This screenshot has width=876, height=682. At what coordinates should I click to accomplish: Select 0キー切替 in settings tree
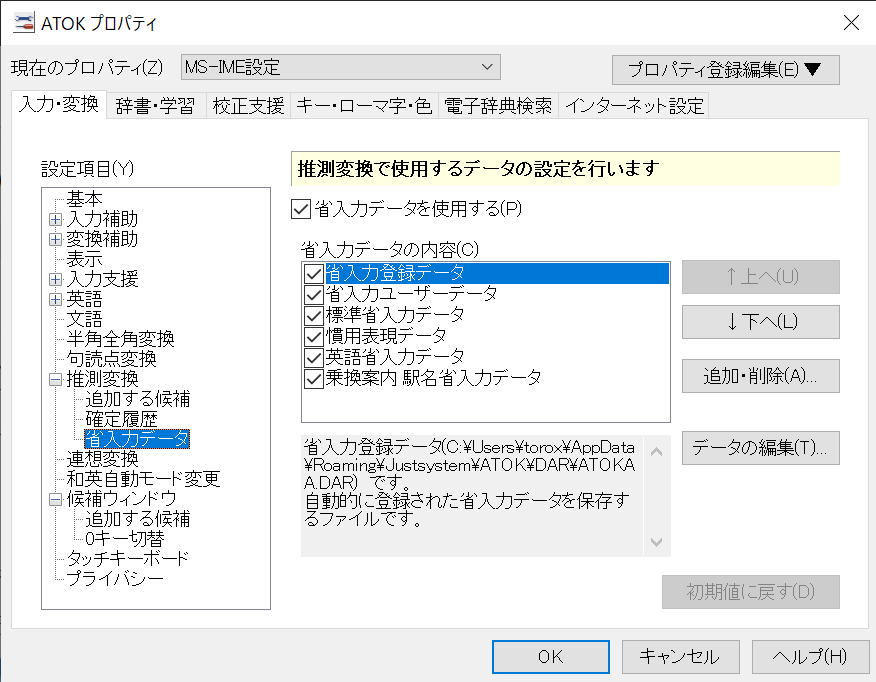point(125,539)
